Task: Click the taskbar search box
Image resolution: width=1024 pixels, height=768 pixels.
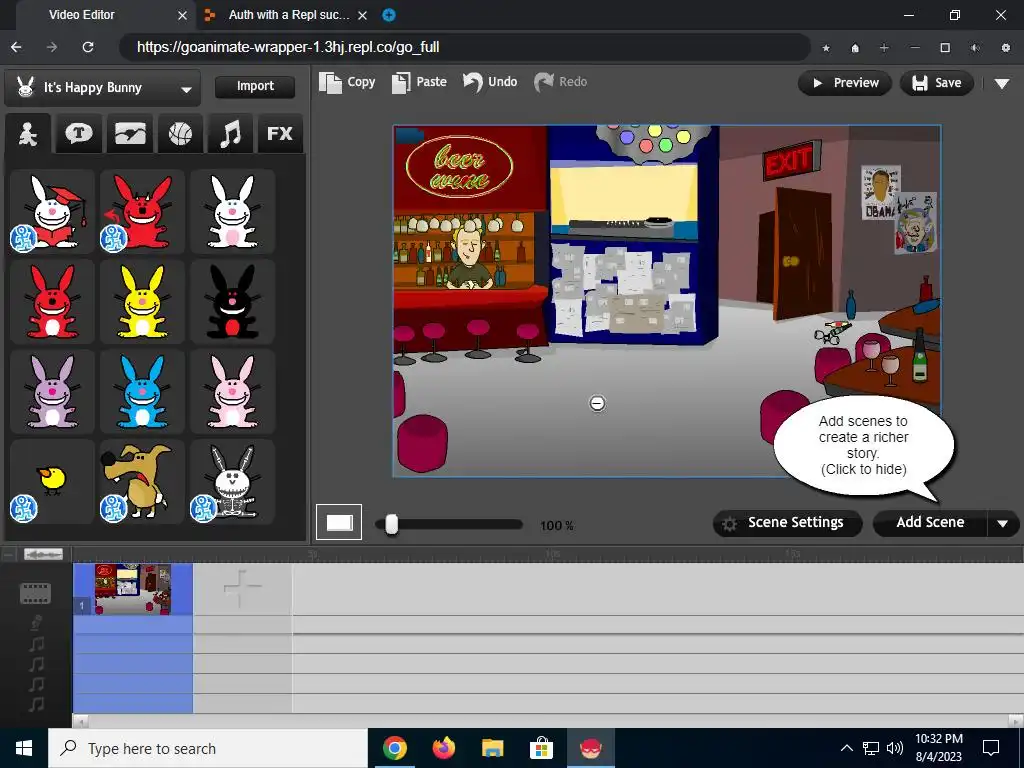Action: point(208,748)
